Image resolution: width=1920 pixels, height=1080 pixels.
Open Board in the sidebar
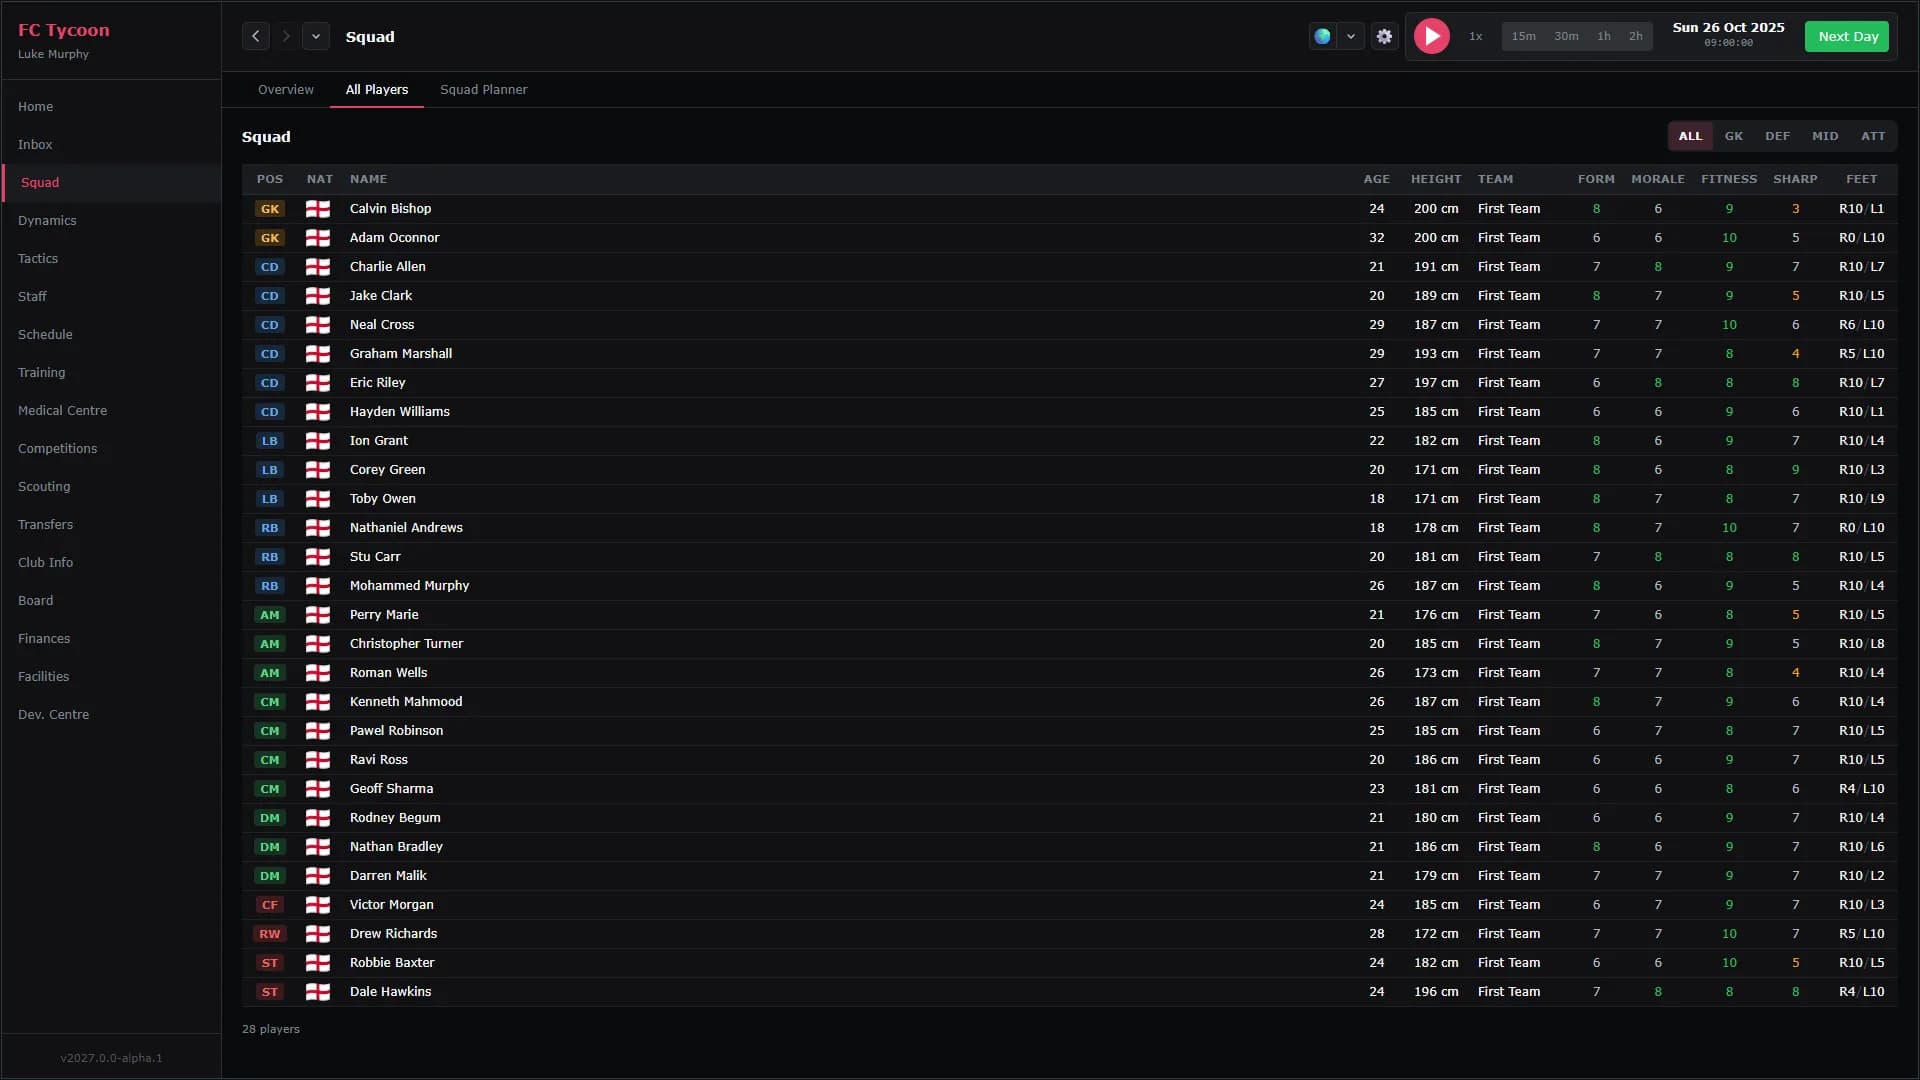(x=111, y=601)
